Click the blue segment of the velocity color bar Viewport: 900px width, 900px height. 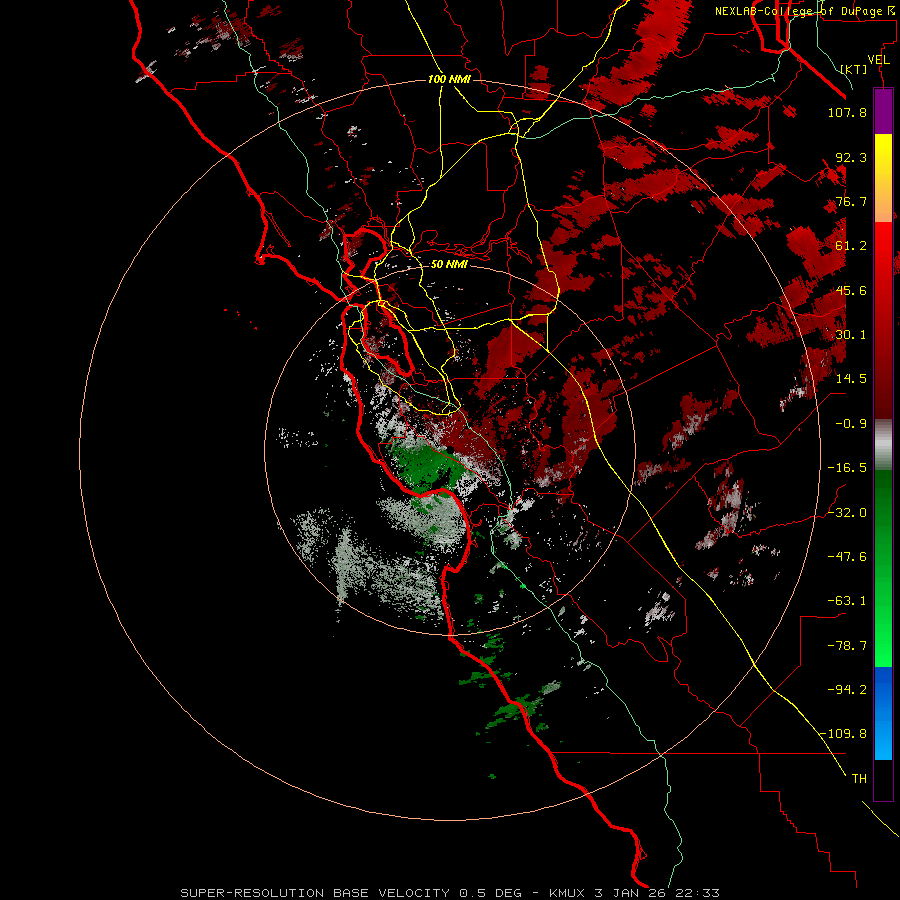883,713
